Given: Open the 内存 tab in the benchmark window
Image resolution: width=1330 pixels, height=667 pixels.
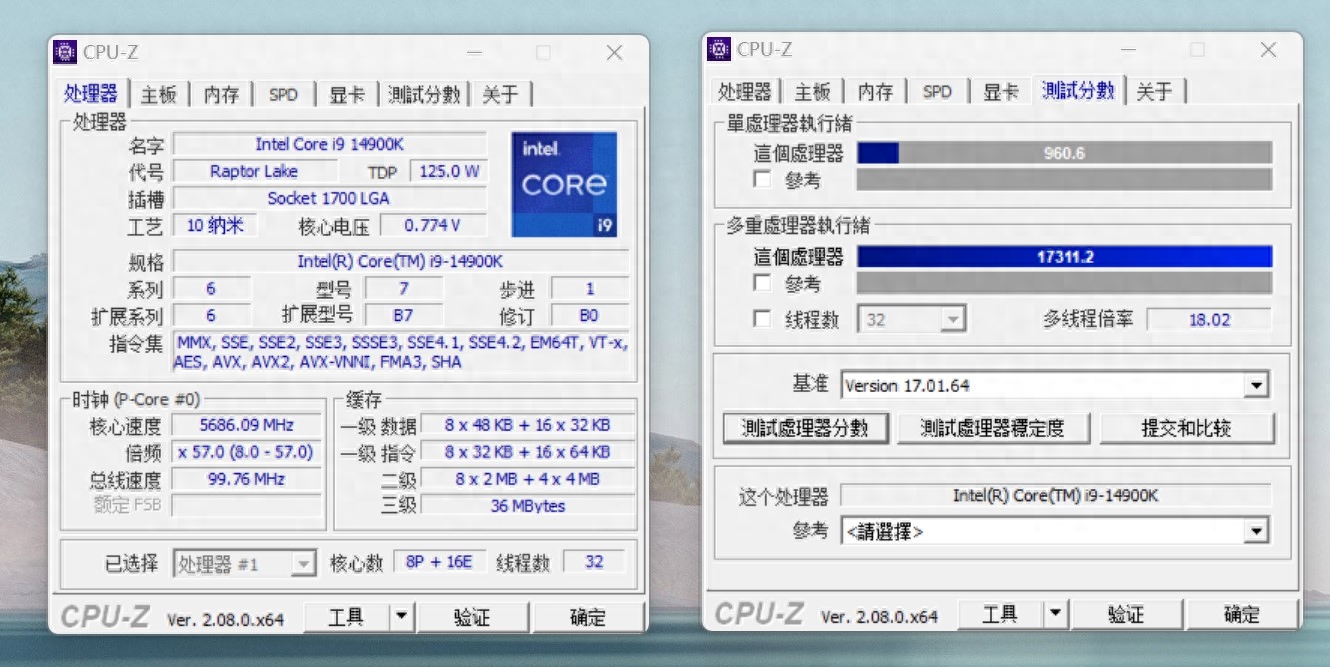Looking at the screenshot, I should 876,91.
